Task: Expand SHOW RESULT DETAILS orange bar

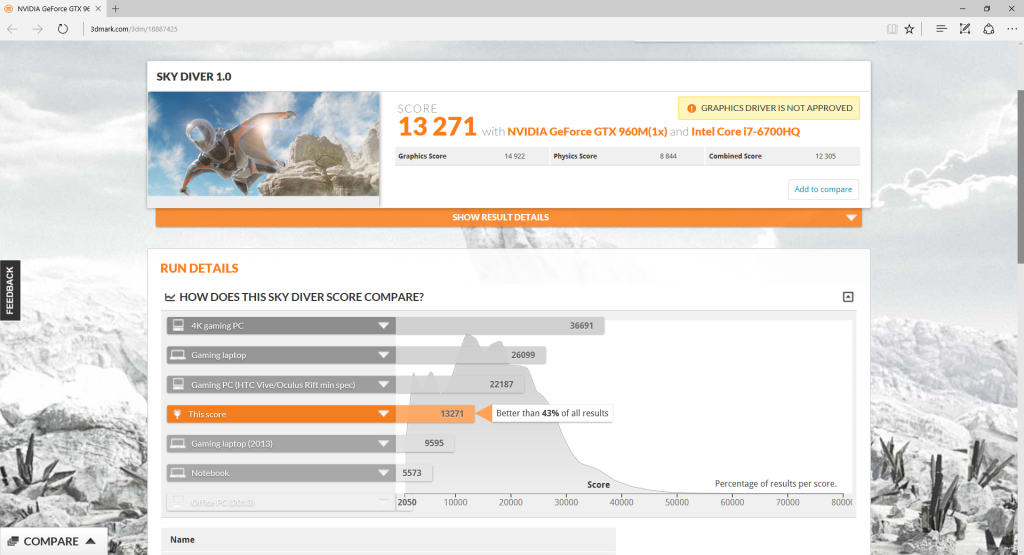Action: click(509, 217)
